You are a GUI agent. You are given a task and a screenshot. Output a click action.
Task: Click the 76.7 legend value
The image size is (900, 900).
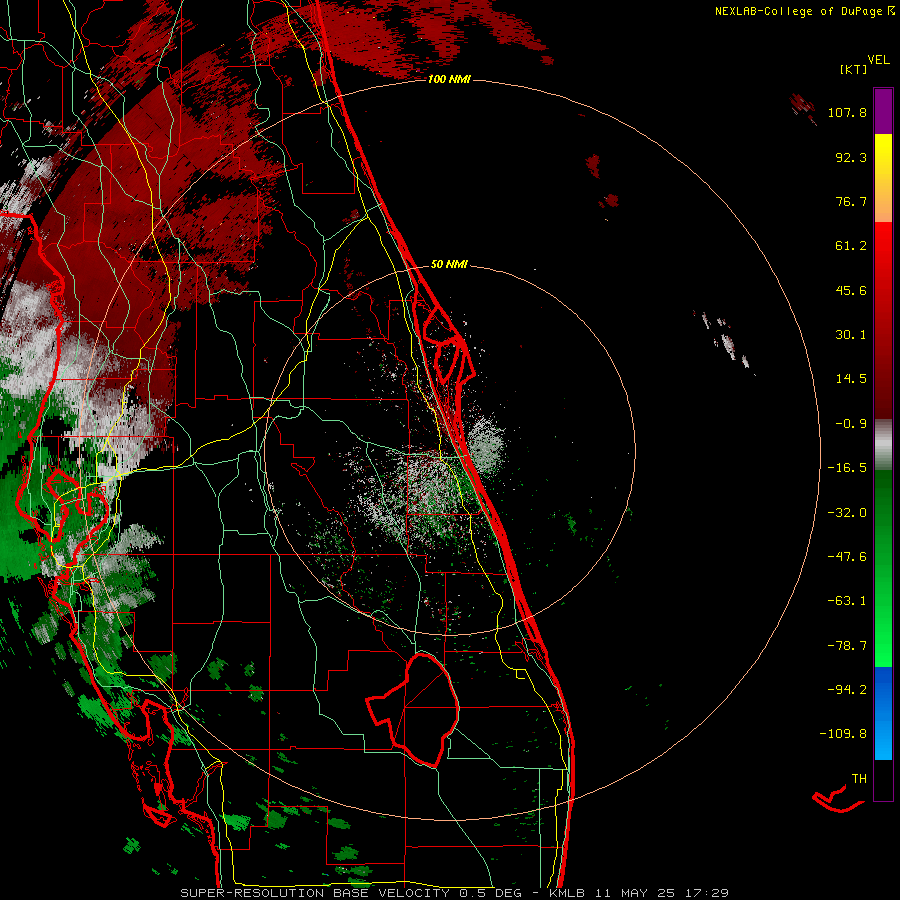click(x=851, y=201)
